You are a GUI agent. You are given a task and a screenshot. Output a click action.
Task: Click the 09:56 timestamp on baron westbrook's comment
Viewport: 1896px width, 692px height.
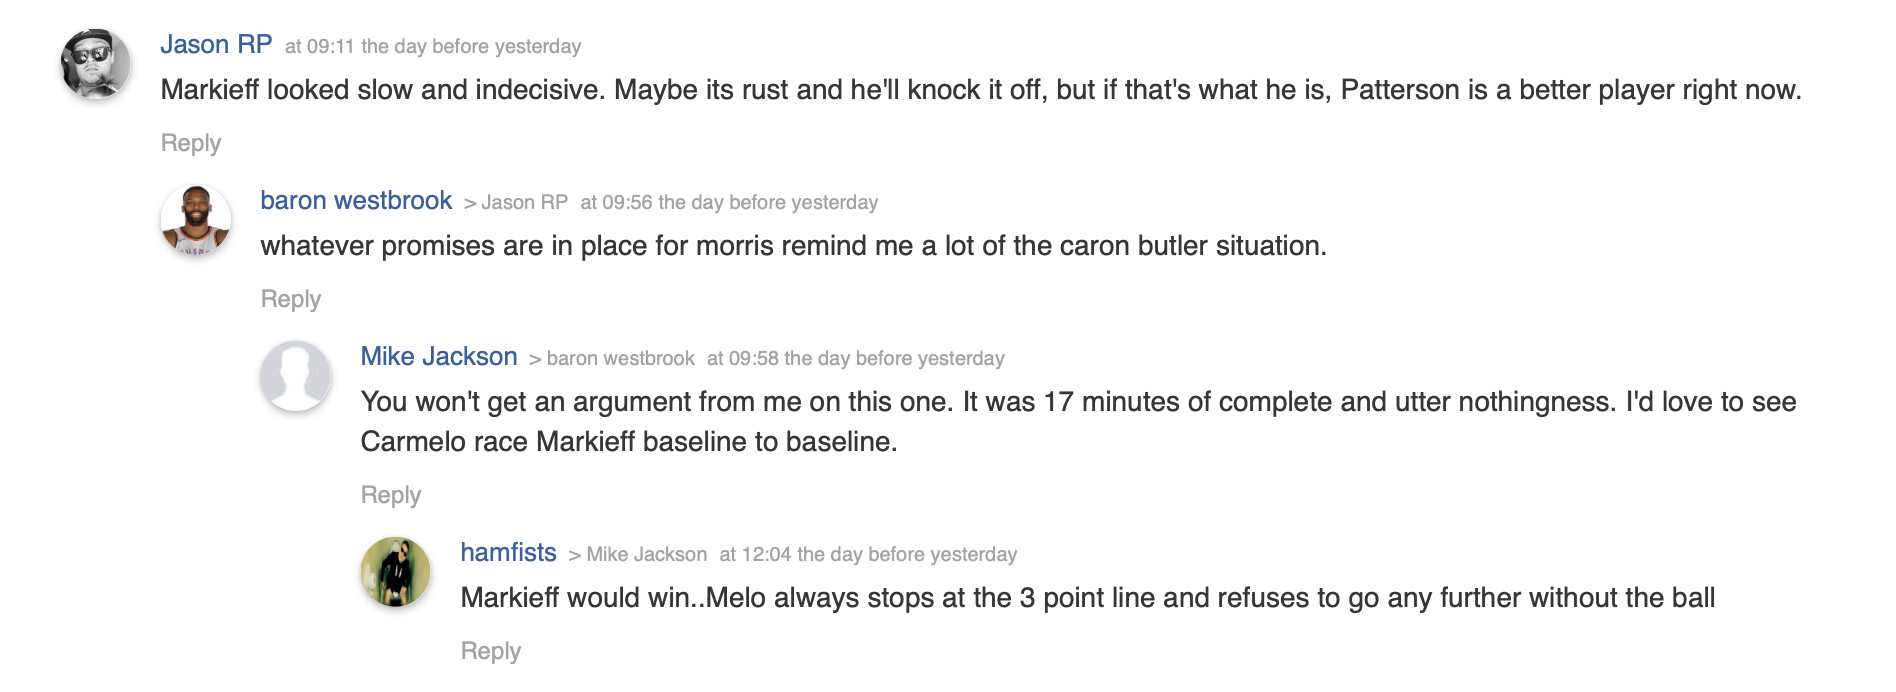pos(729,203)
